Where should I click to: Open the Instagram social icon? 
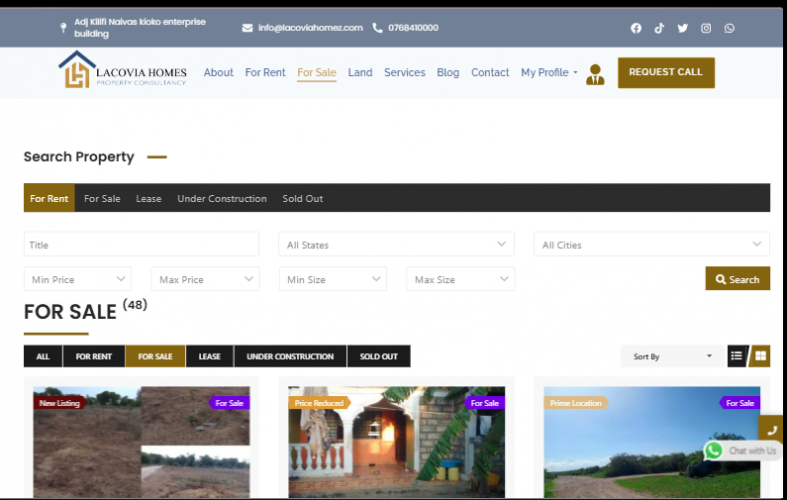click(706, 28)
